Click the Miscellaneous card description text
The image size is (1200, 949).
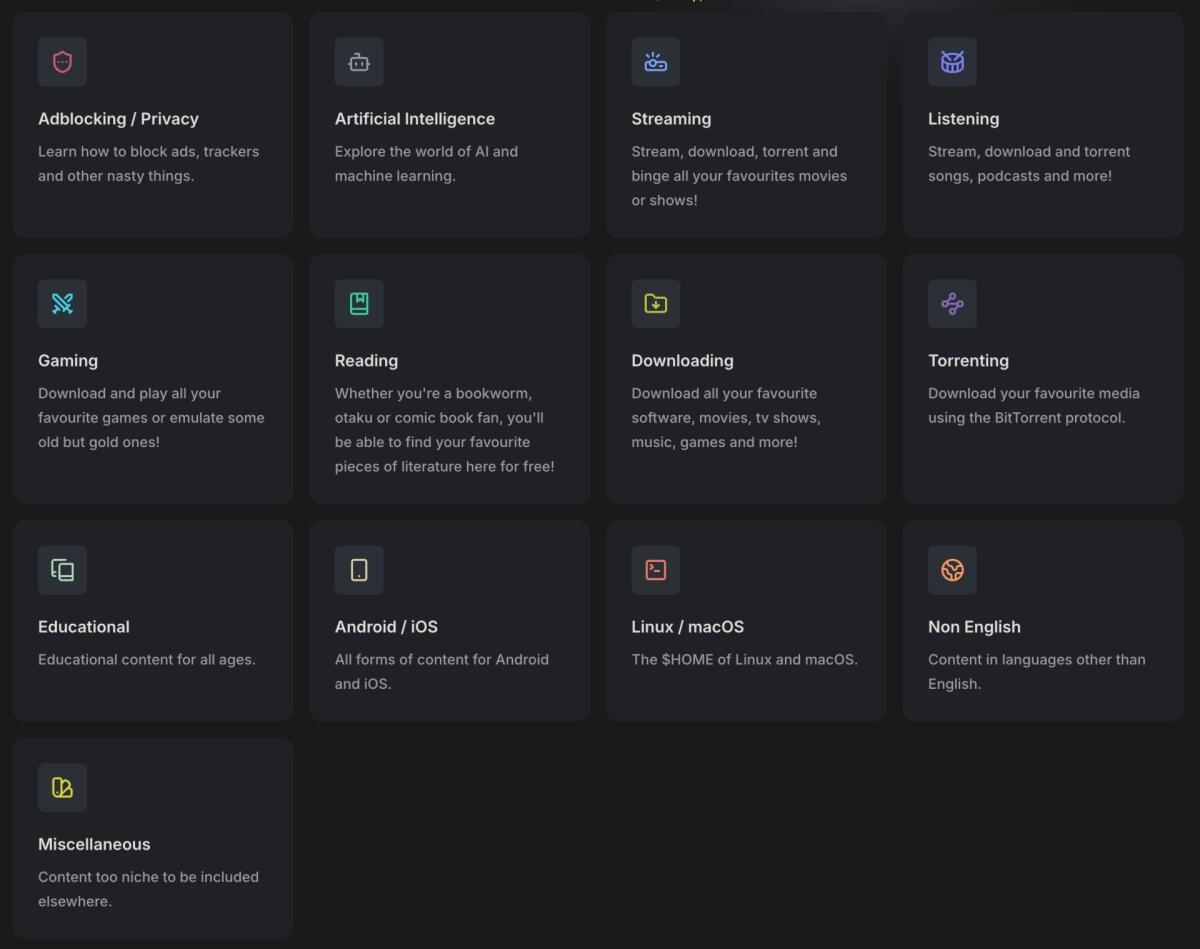tap(148, 889)
